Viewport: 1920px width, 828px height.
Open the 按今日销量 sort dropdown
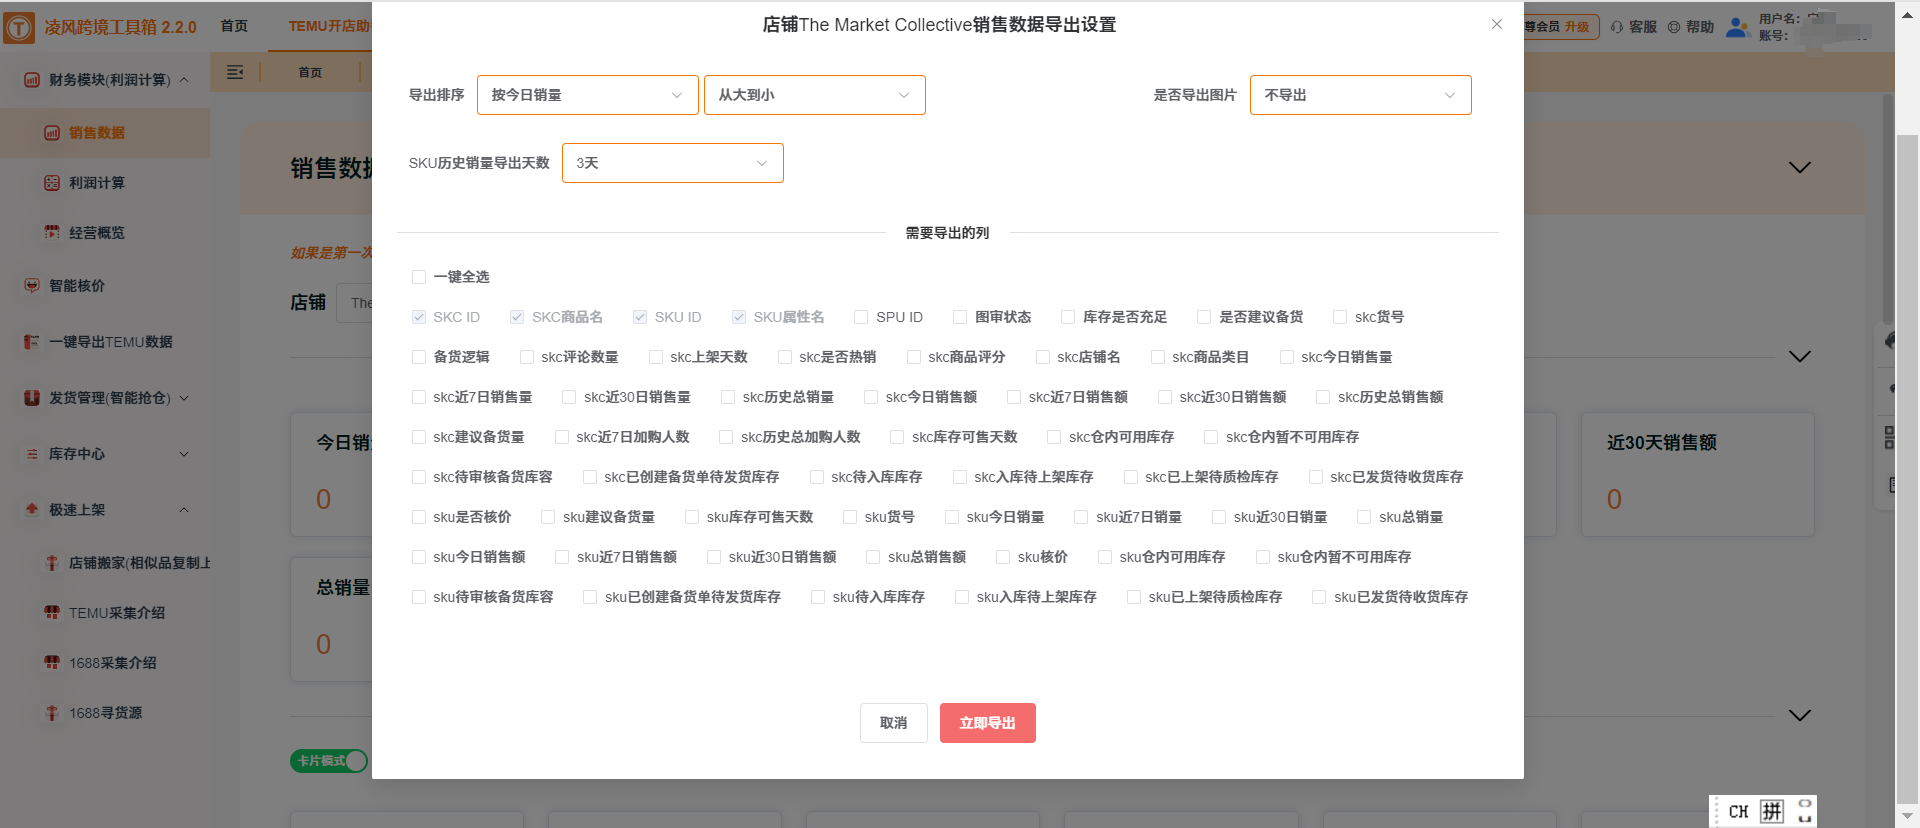tap(588, 95)
